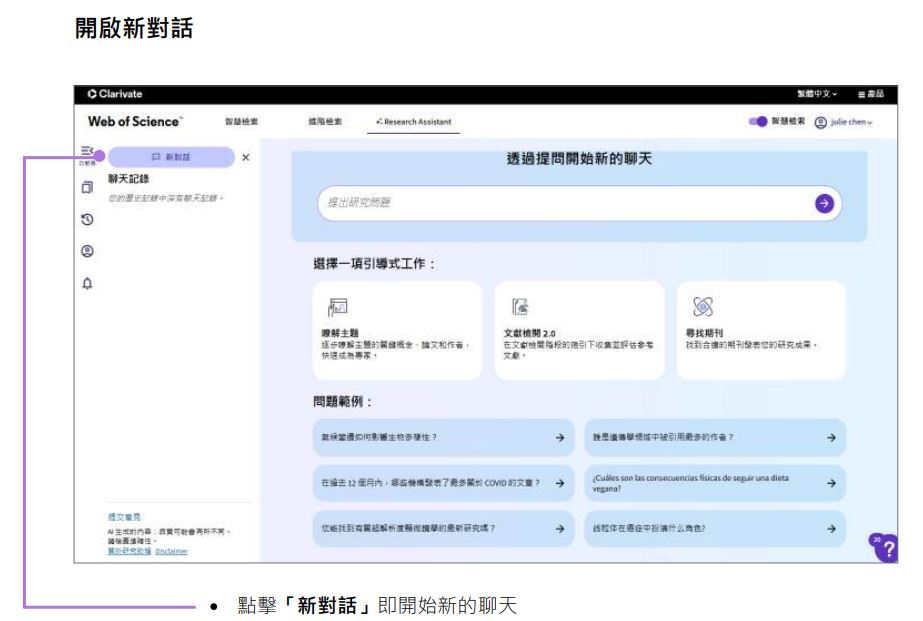The width and height of the screenshot is (923, 621).
Task: Toggle the 智慧檢索 smart search switch
Action: pyautogui.click(x=758, y=121)
